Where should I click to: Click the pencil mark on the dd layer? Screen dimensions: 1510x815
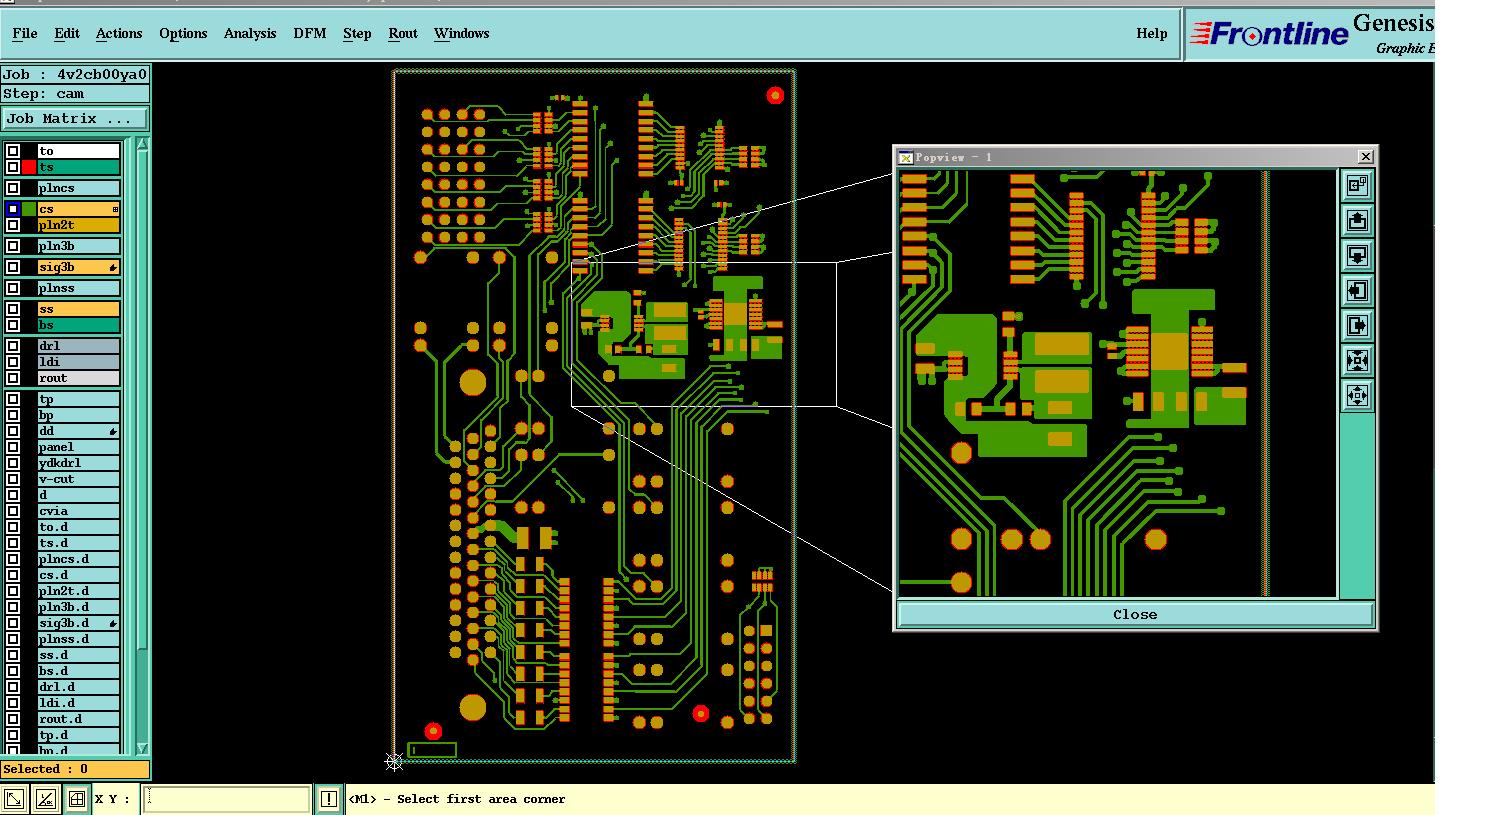click(113, 431)
